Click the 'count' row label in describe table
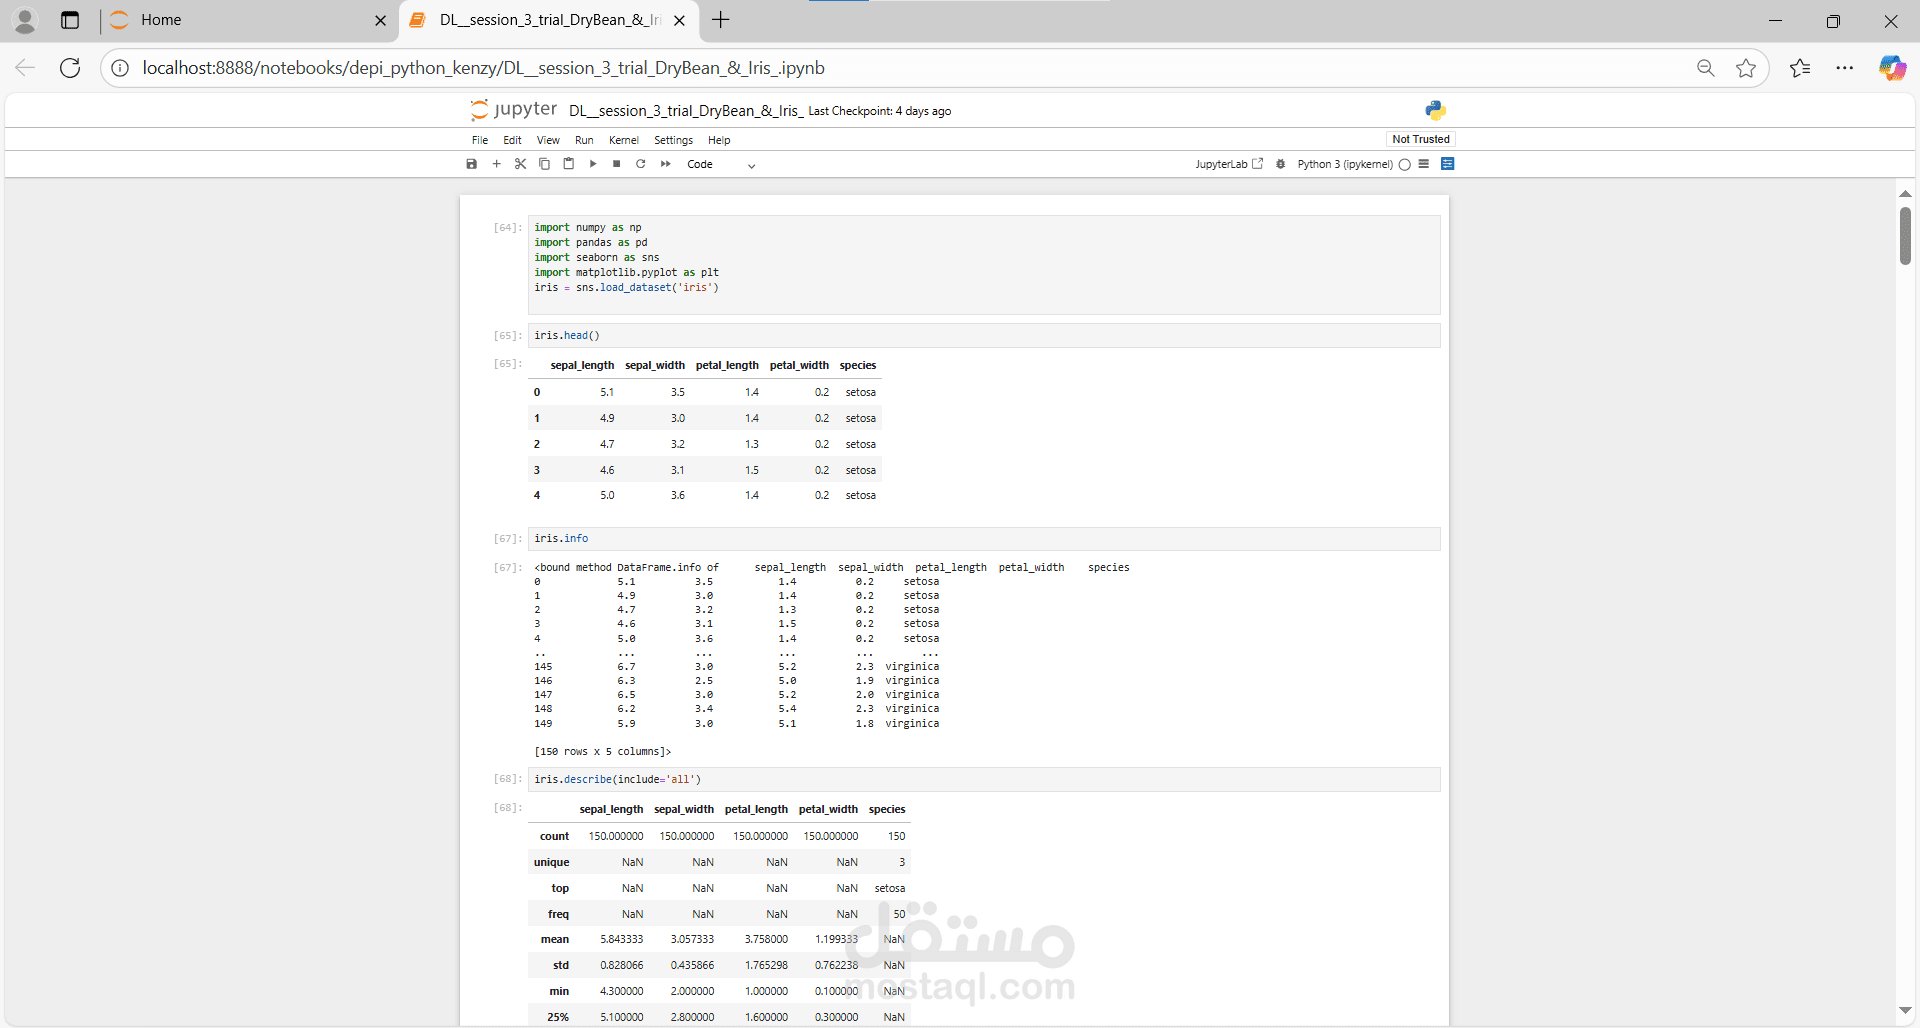The height and width of the screenshot is (1028, 1920). click(x=554, y=836)
